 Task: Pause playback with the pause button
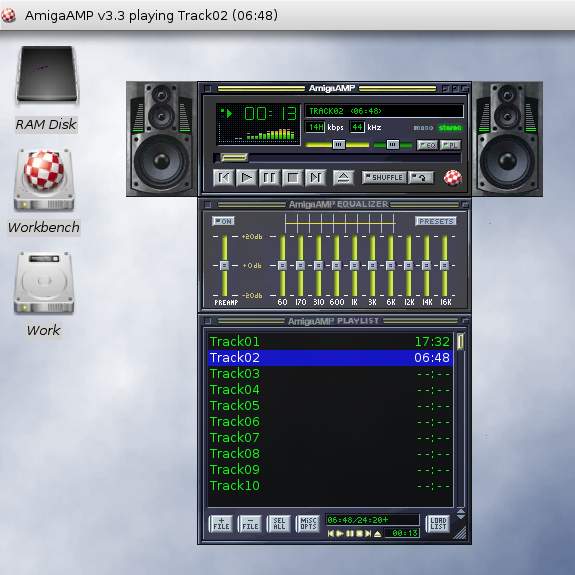tap(270, 178)
